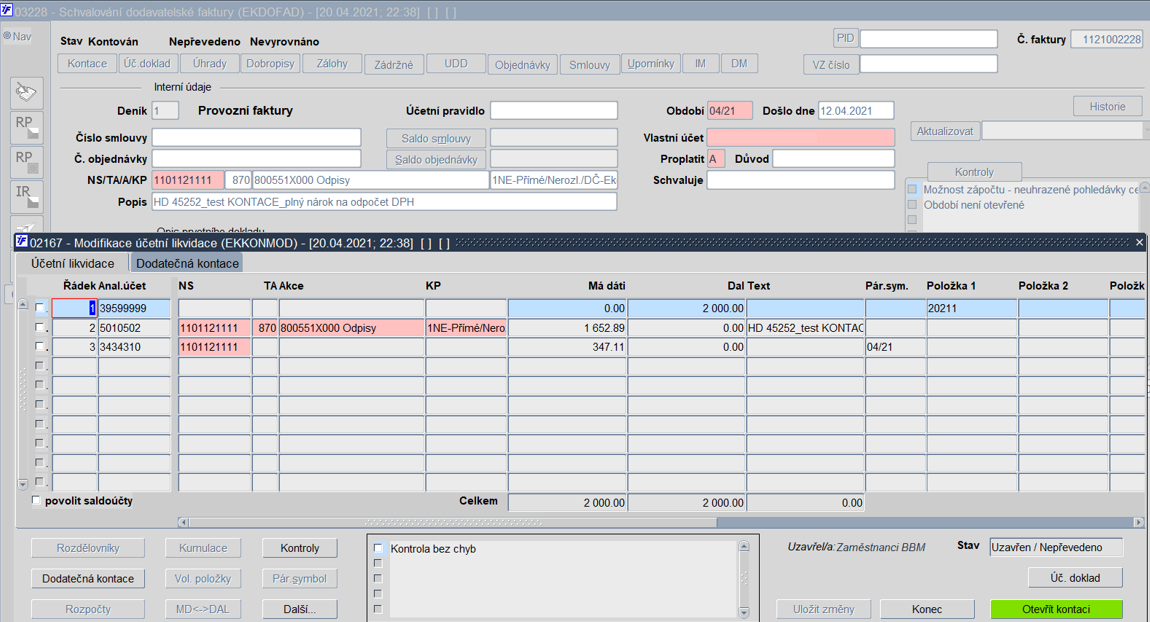Click the VZ číslo button
This screenshot has height=622, width=1150.
(831, 65)
